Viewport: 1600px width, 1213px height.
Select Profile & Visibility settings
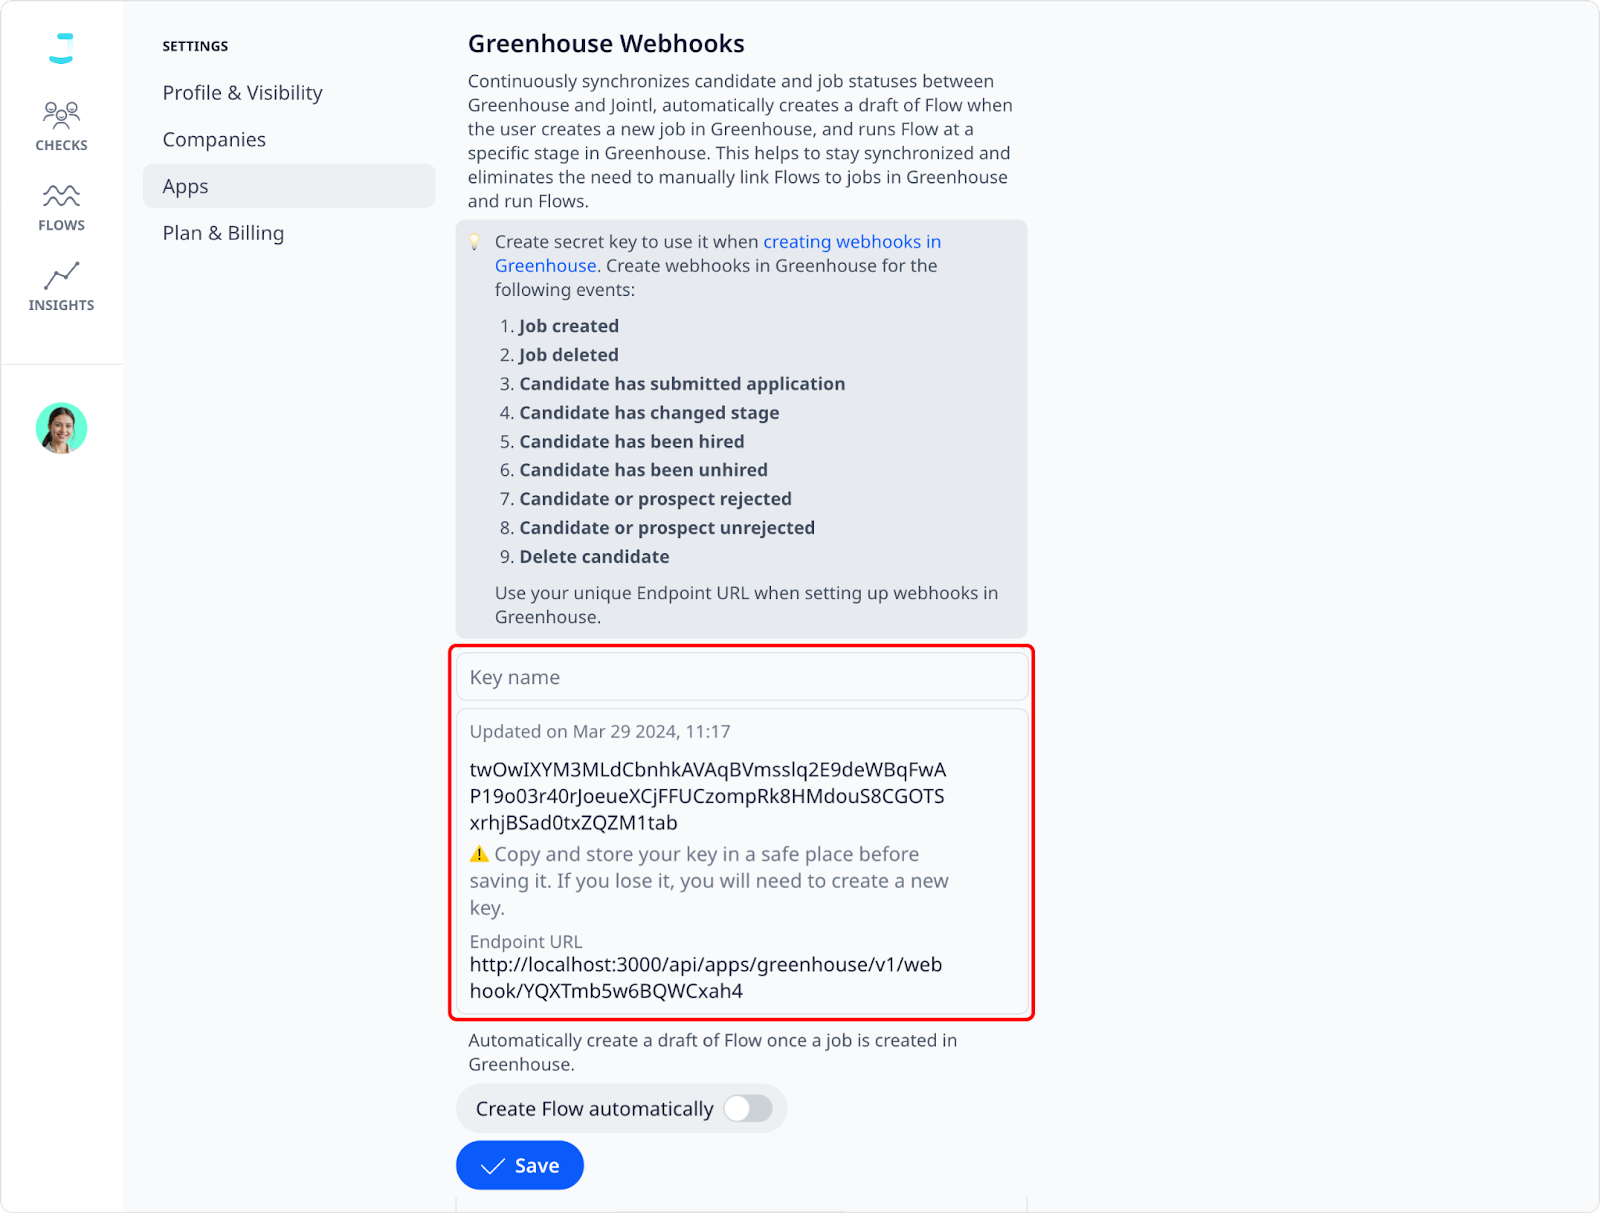tap(243, 93)
